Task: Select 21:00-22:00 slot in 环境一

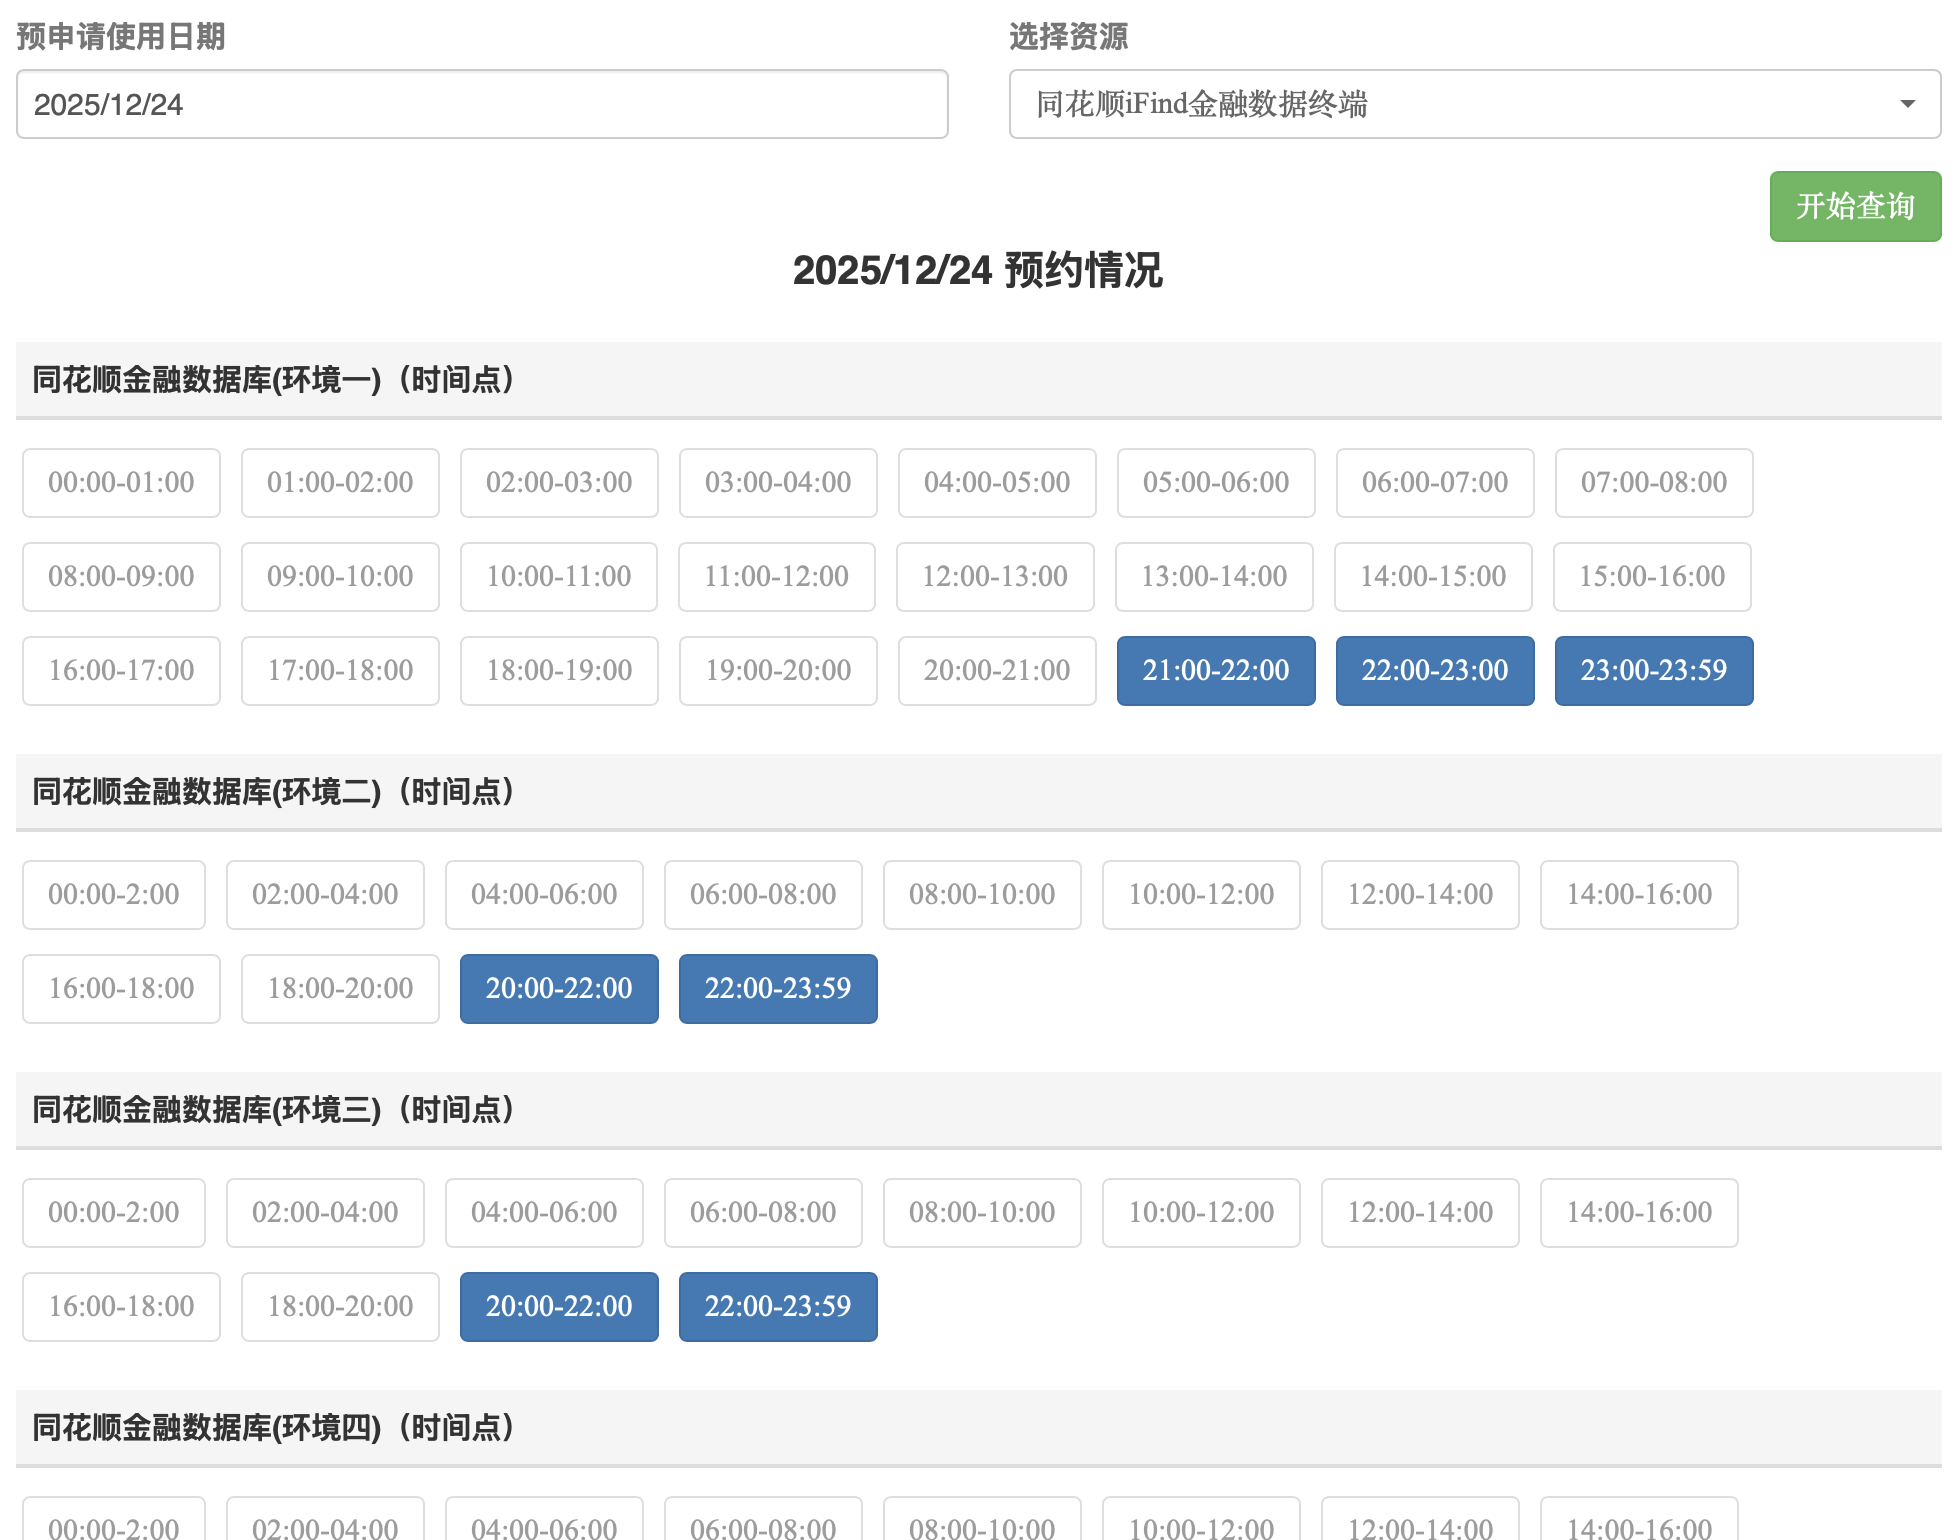Action: tap(1215, 670)
